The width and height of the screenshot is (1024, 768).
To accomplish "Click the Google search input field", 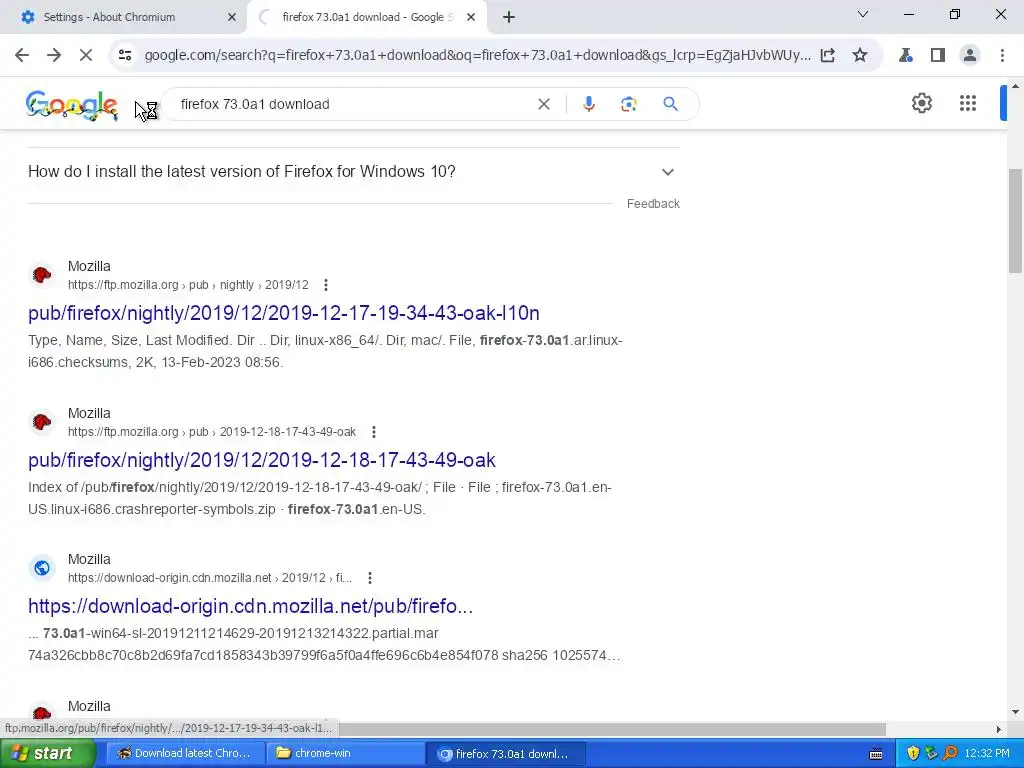I will click(353, 104).
